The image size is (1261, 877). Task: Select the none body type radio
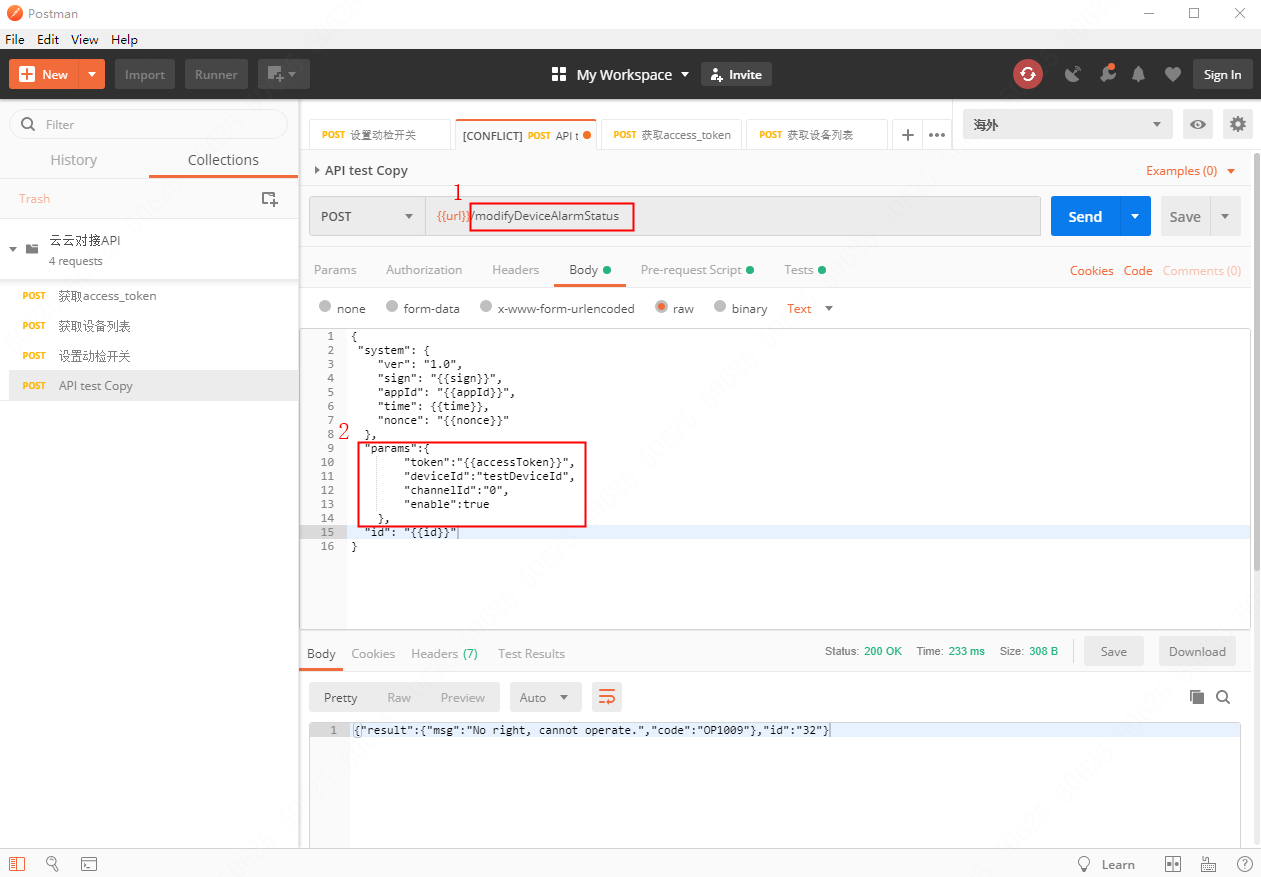click(x=325, y=307)
